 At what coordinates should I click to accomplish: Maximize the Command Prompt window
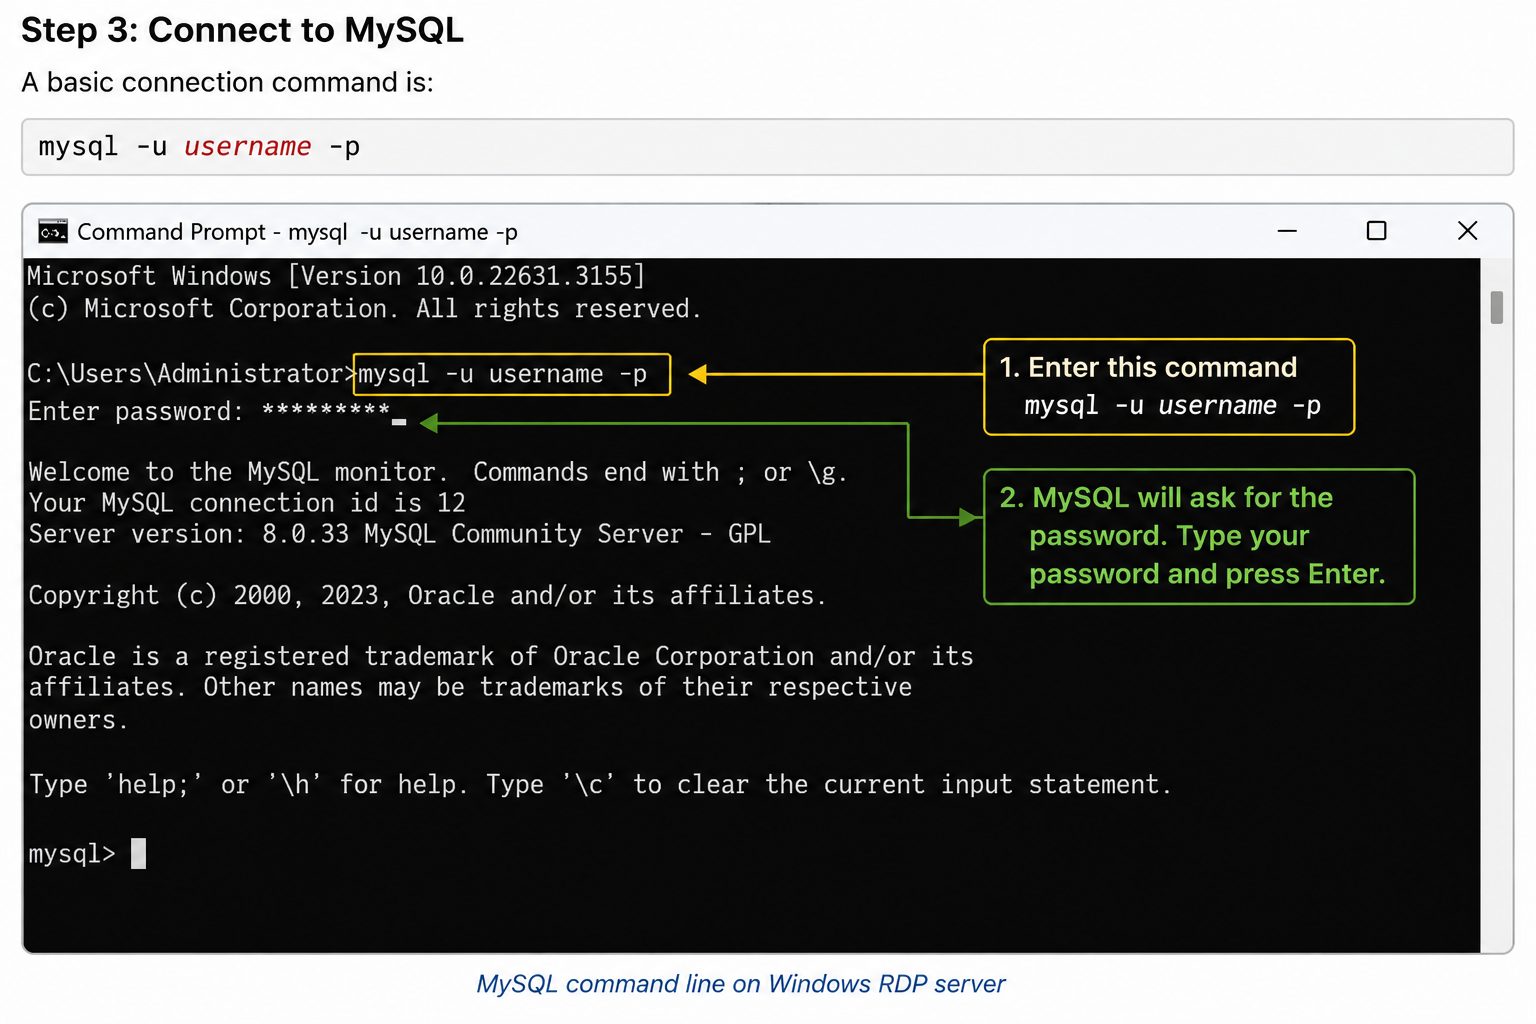pos(1376,231)
